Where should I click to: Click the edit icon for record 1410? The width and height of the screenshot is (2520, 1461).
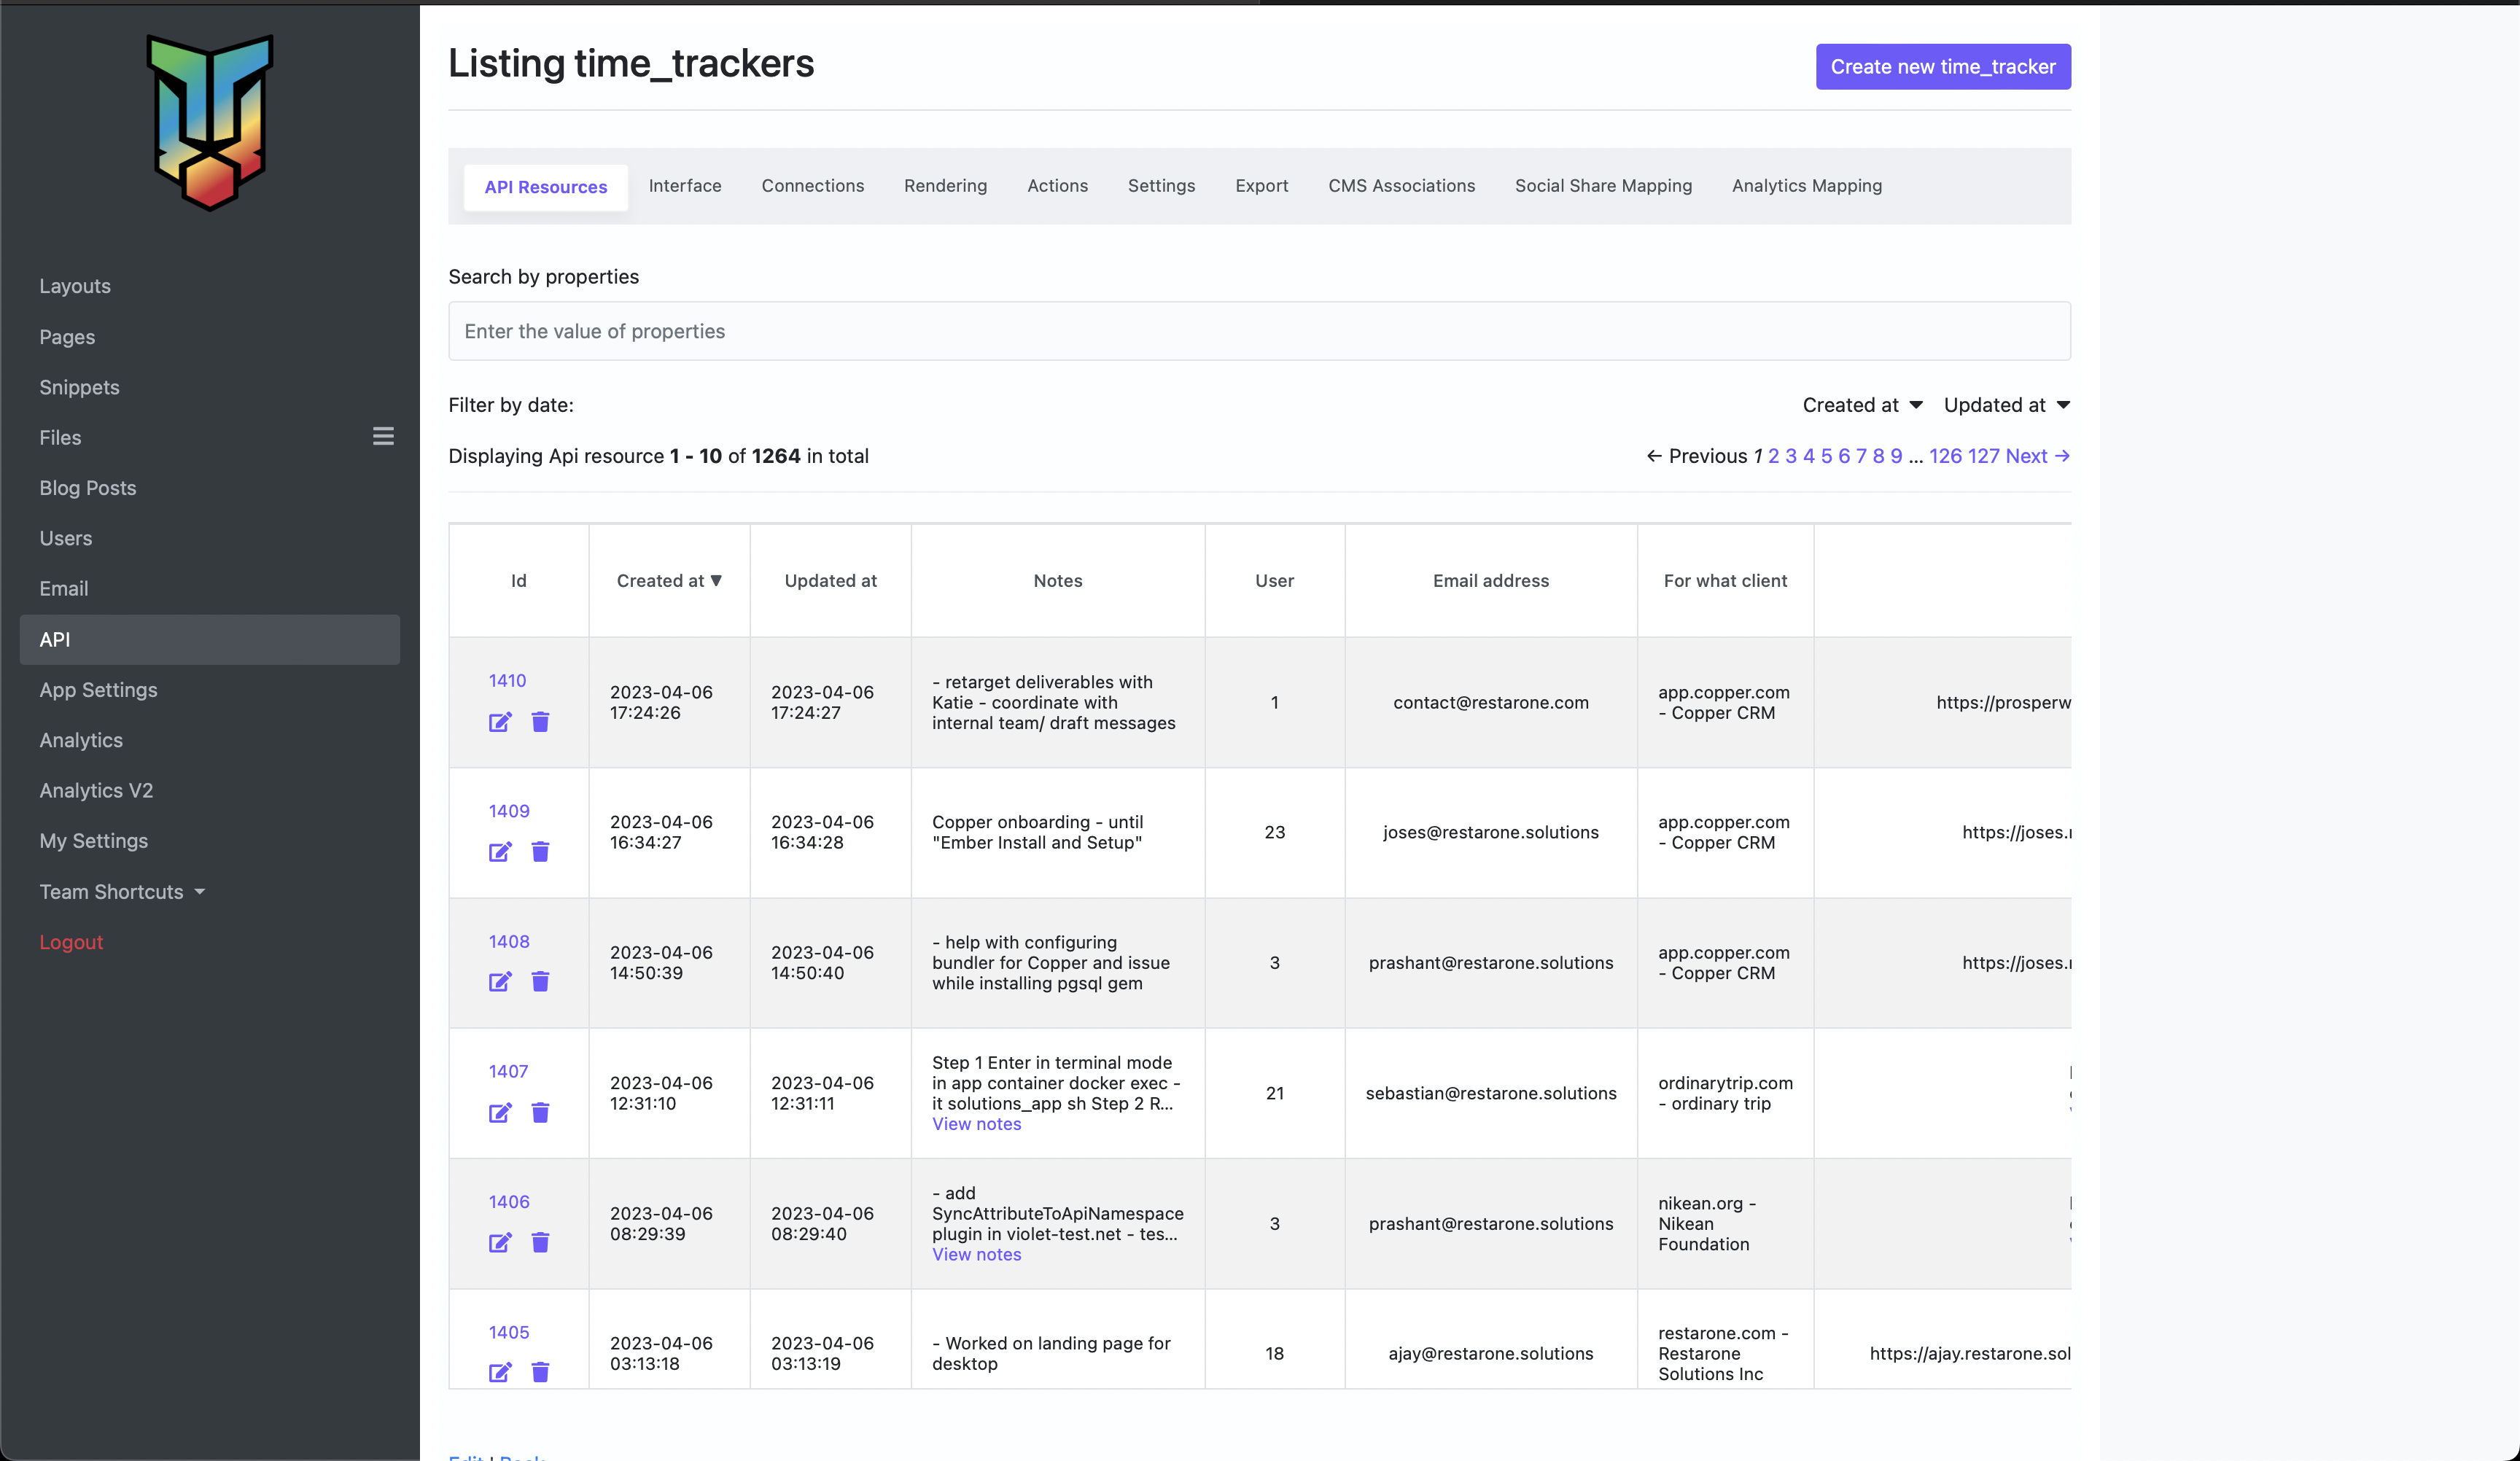click(x=500, y=722)
